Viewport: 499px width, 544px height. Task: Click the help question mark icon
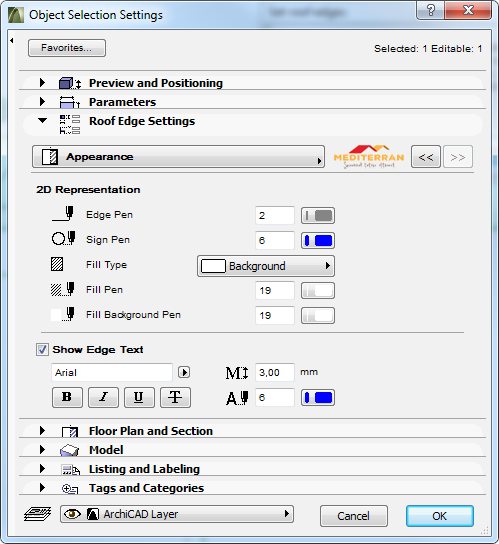[430, 10]
